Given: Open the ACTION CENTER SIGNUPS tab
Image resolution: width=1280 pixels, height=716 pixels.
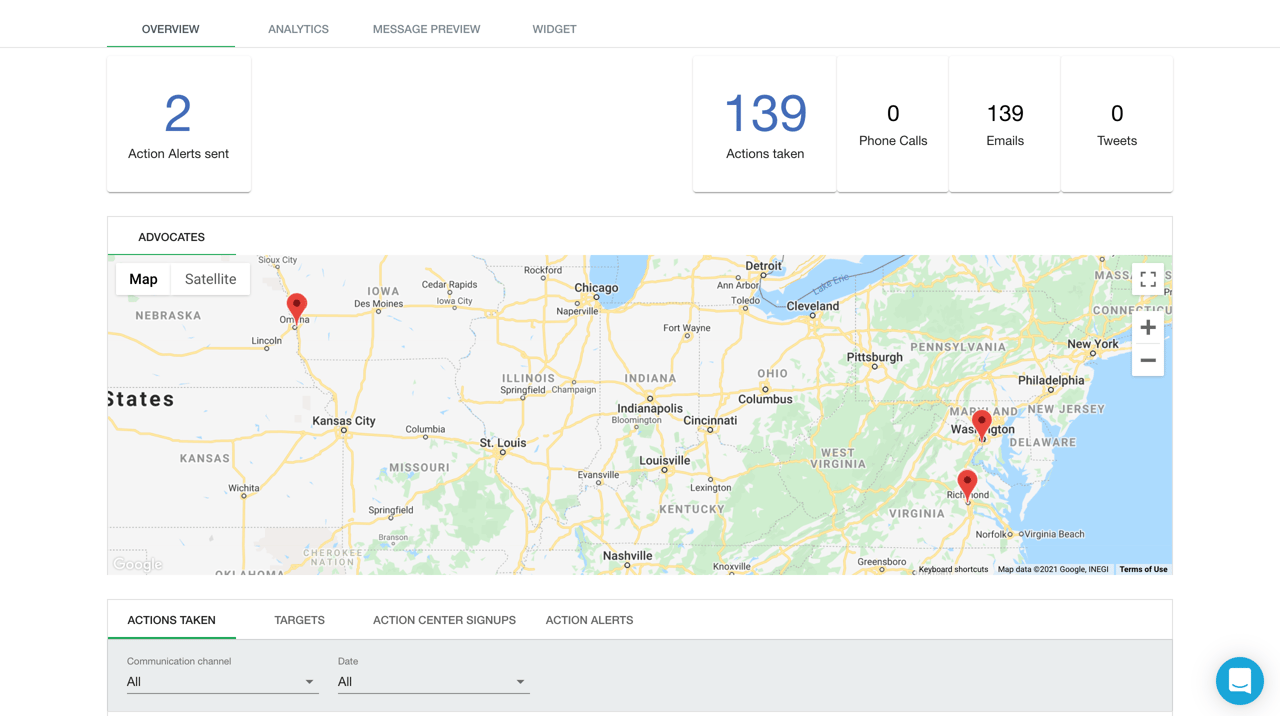Looking at the screenshot, I should pyautogui.click(x=444, y=620).
